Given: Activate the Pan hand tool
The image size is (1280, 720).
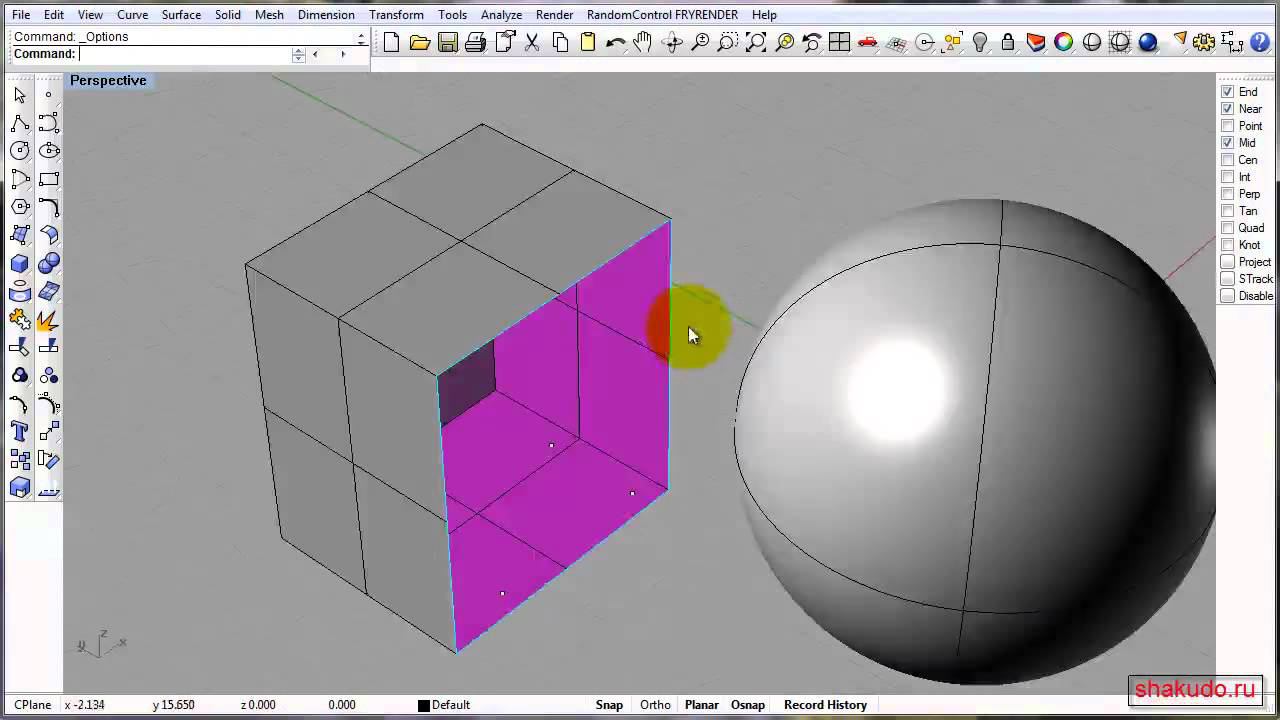Looking at the screenshot, I should pos(644,42).
